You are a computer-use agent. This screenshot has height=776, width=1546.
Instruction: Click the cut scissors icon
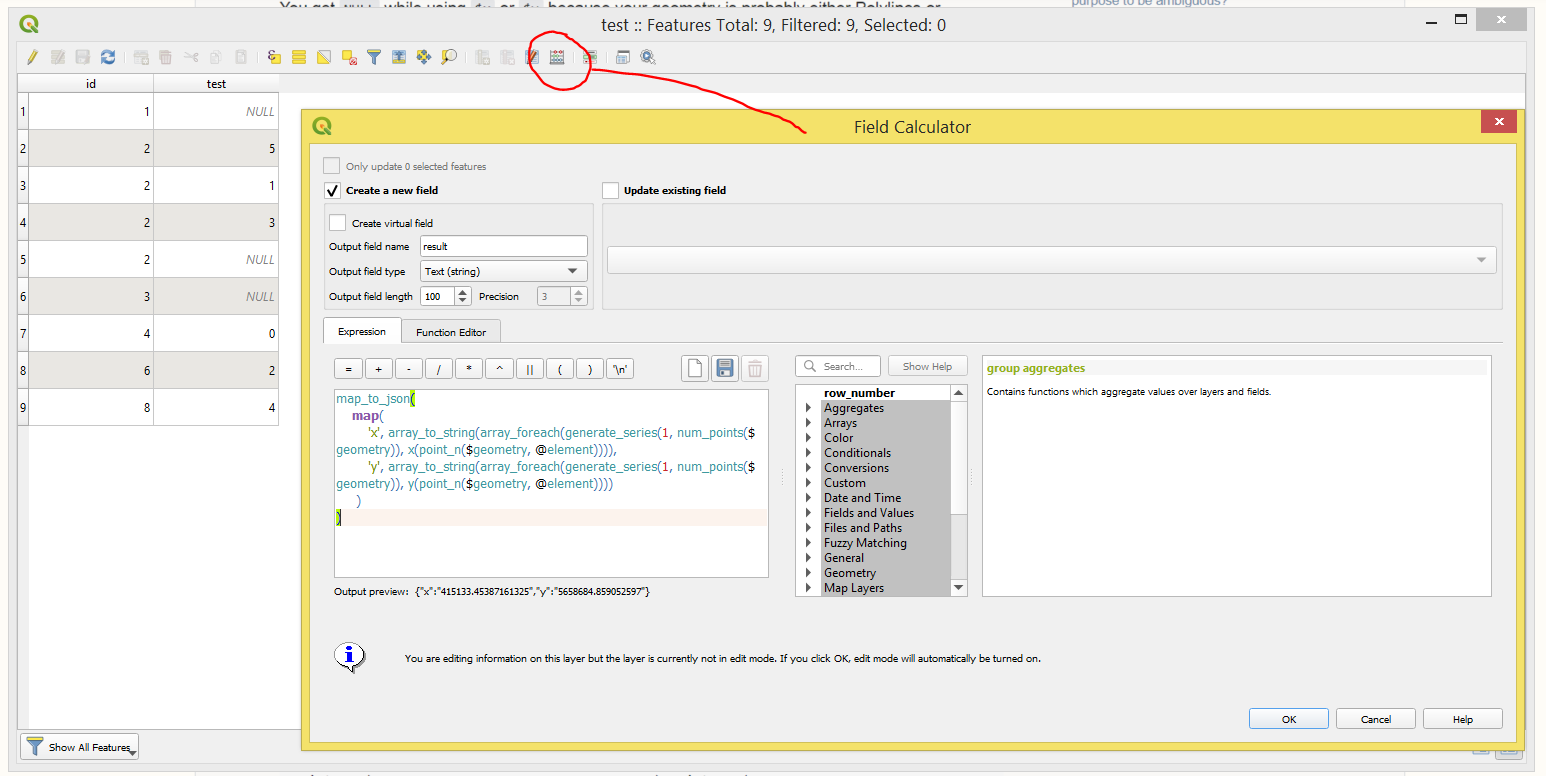(x=191, y=58)
